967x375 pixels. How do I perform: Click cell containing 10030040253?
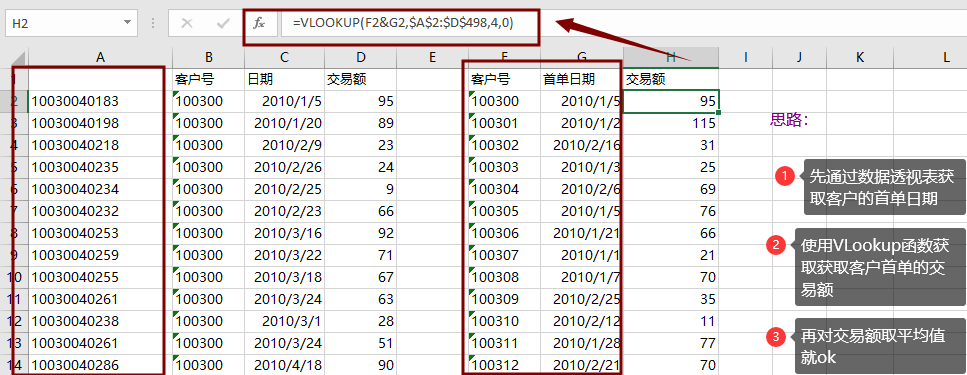point(100,234)
